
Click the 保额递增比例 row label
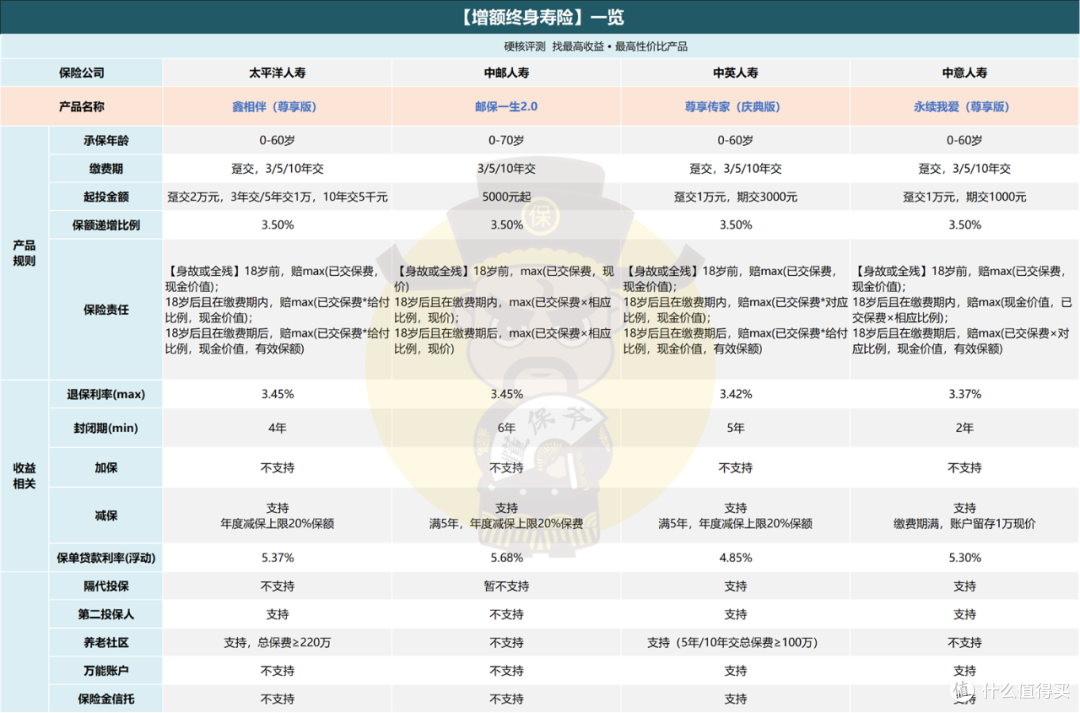tap(106, 225)
